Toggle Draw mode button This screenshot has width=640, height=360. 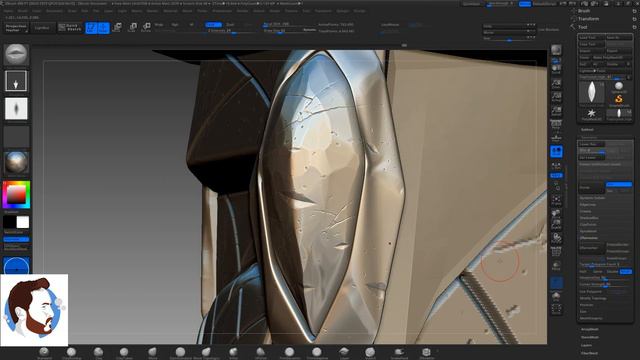click(104, 28)
